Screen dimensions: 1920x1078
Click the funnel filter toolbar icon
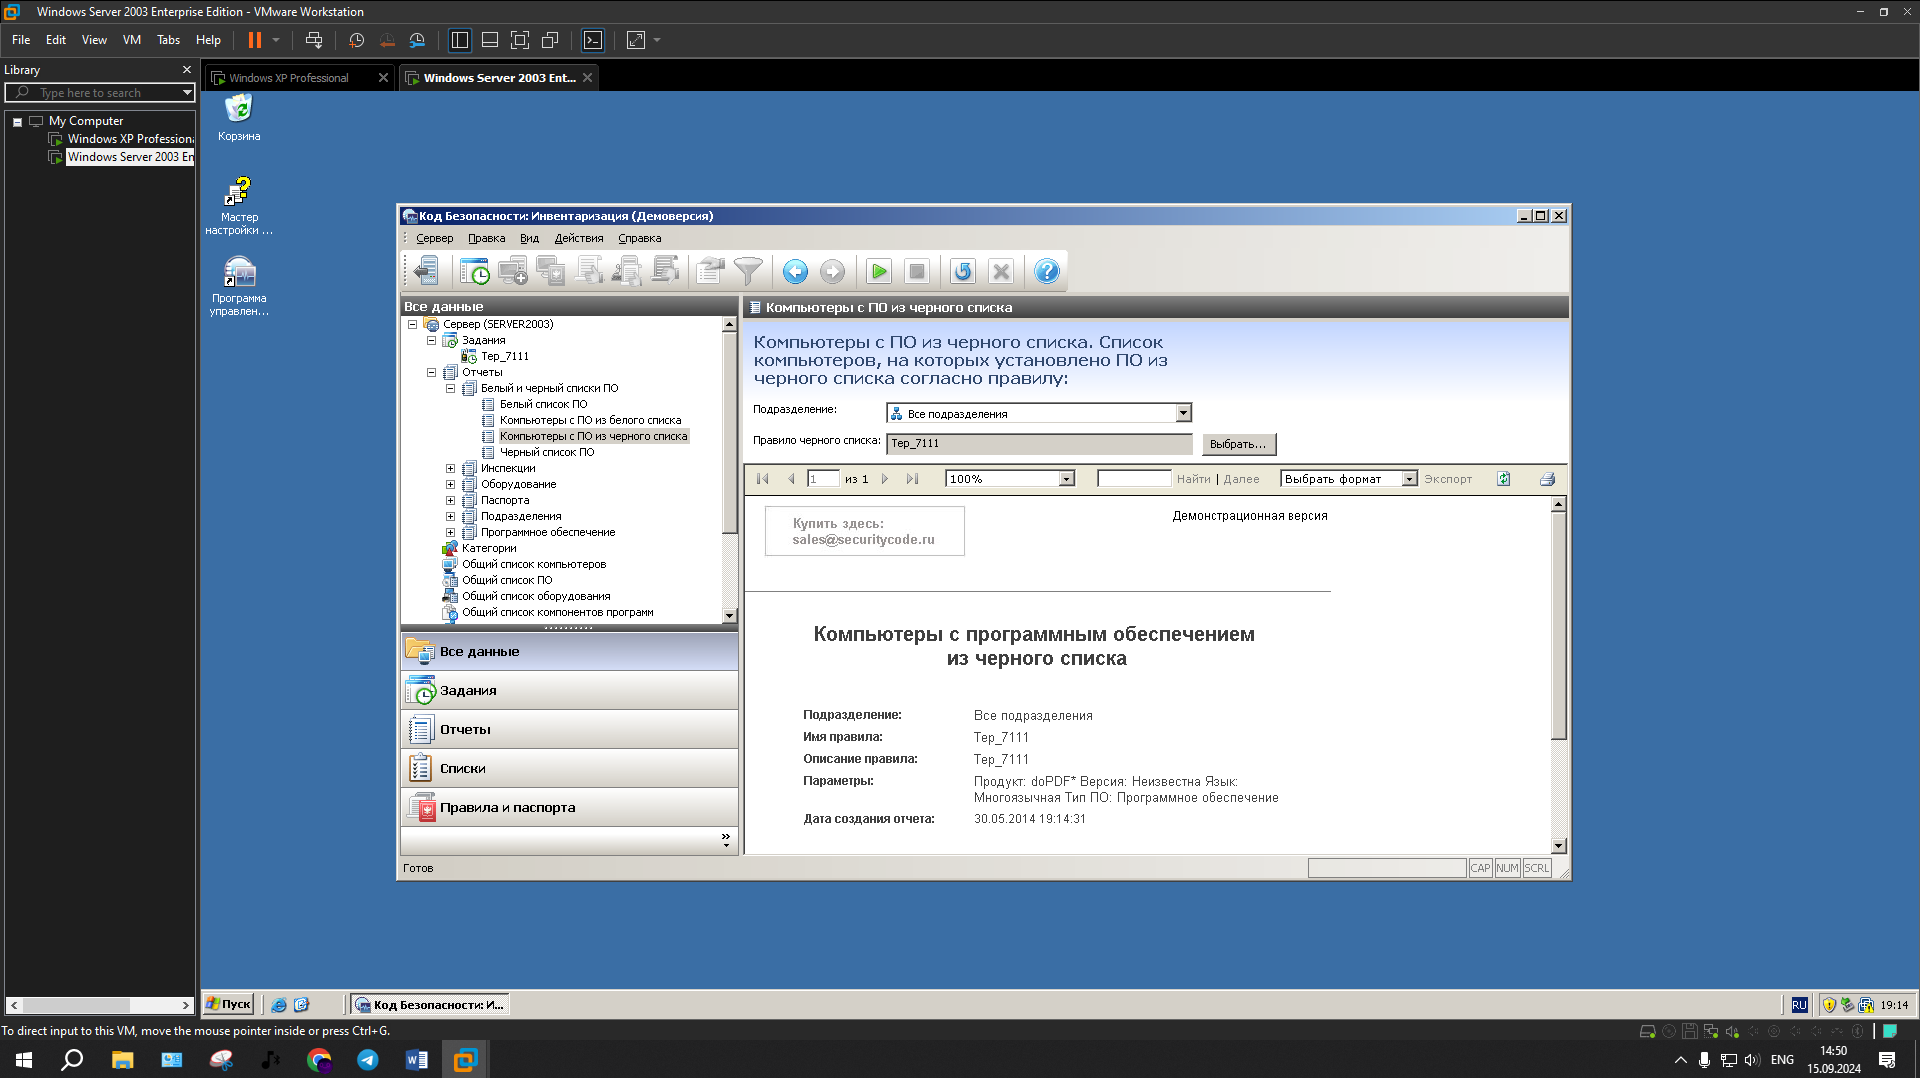click(x=748, y=271)
